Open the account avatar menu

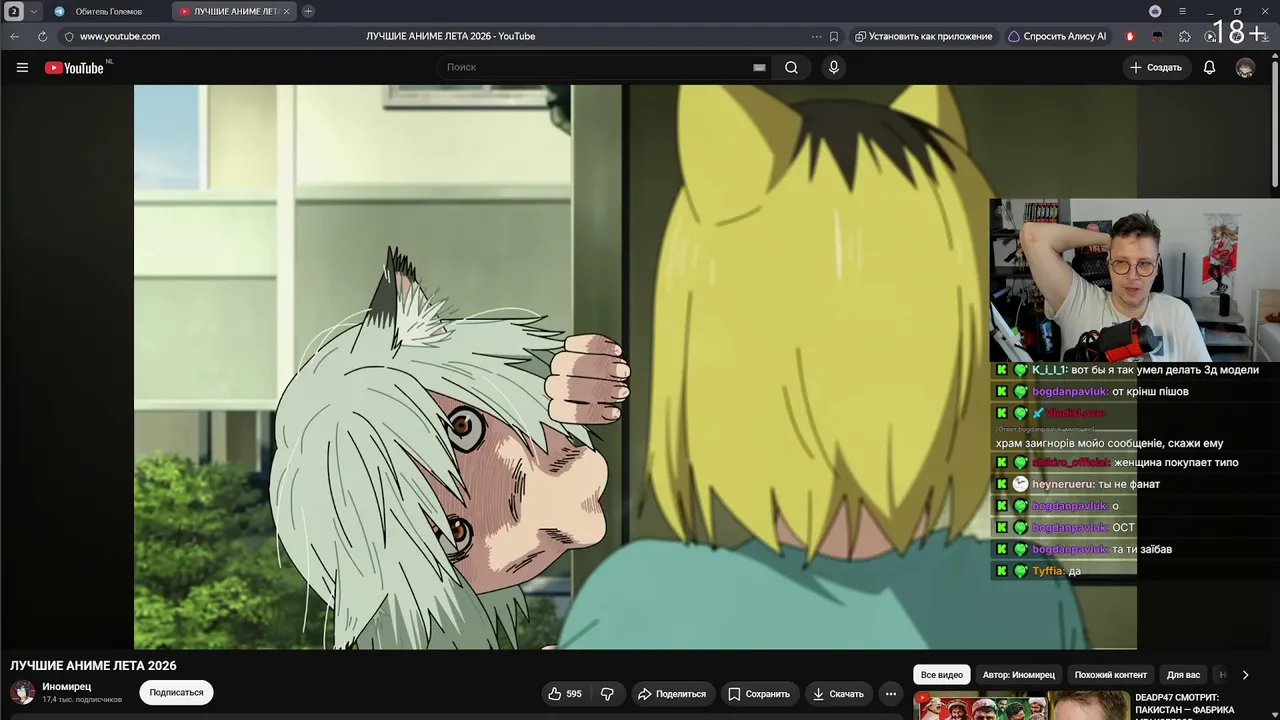[1245, 67]
